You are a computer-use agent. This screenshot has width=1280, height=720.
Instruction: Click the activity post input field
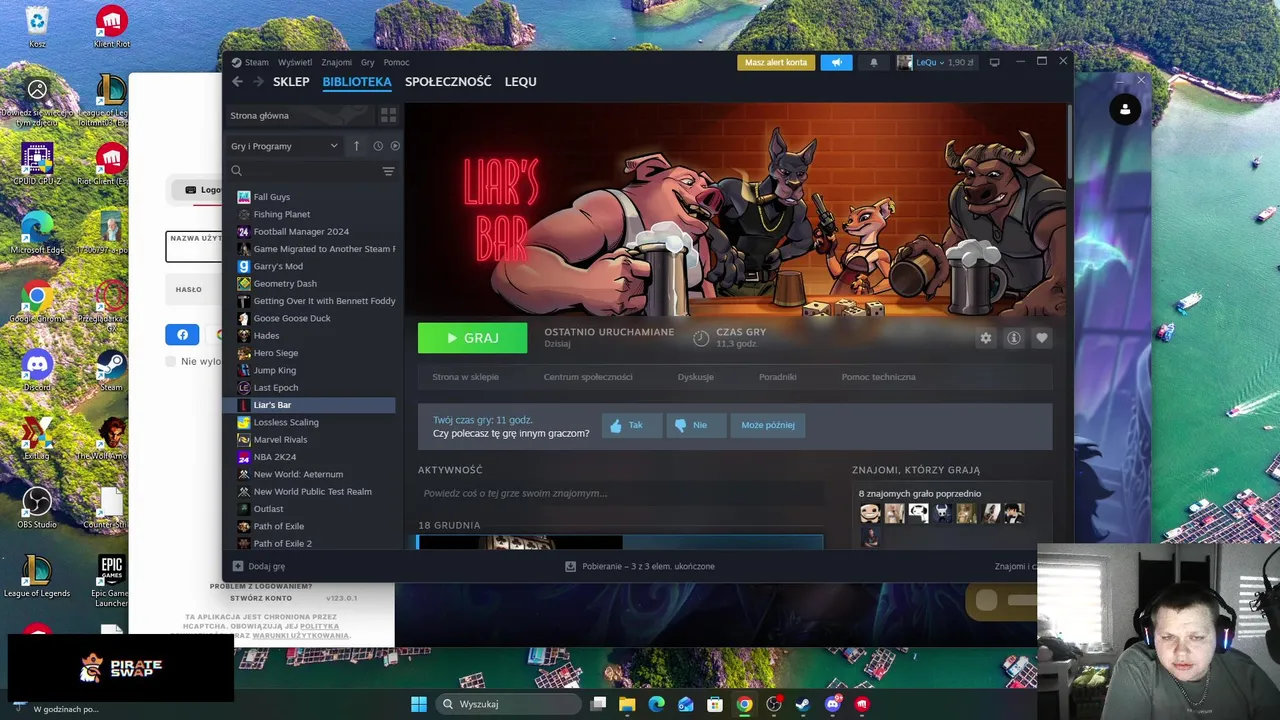tap(620, 493)
